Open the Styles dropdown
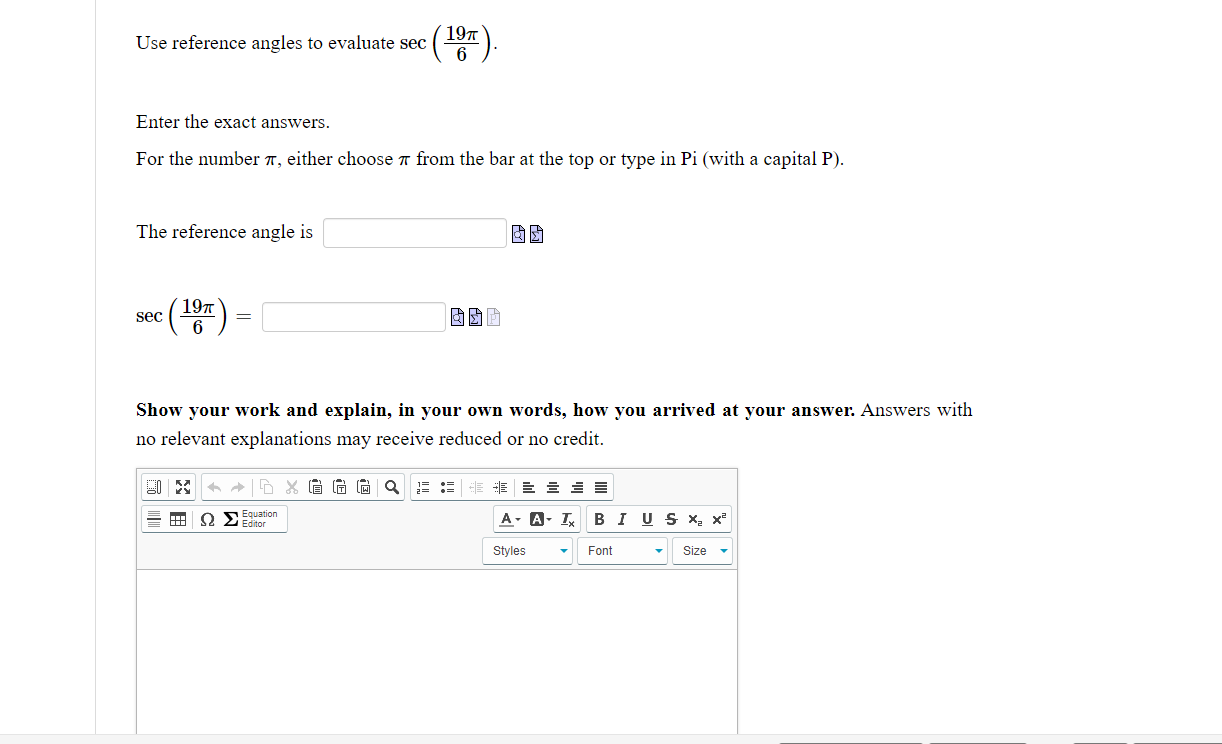Image resolution: width=1222 pixels, height=744 pixels. click(527, 550)
